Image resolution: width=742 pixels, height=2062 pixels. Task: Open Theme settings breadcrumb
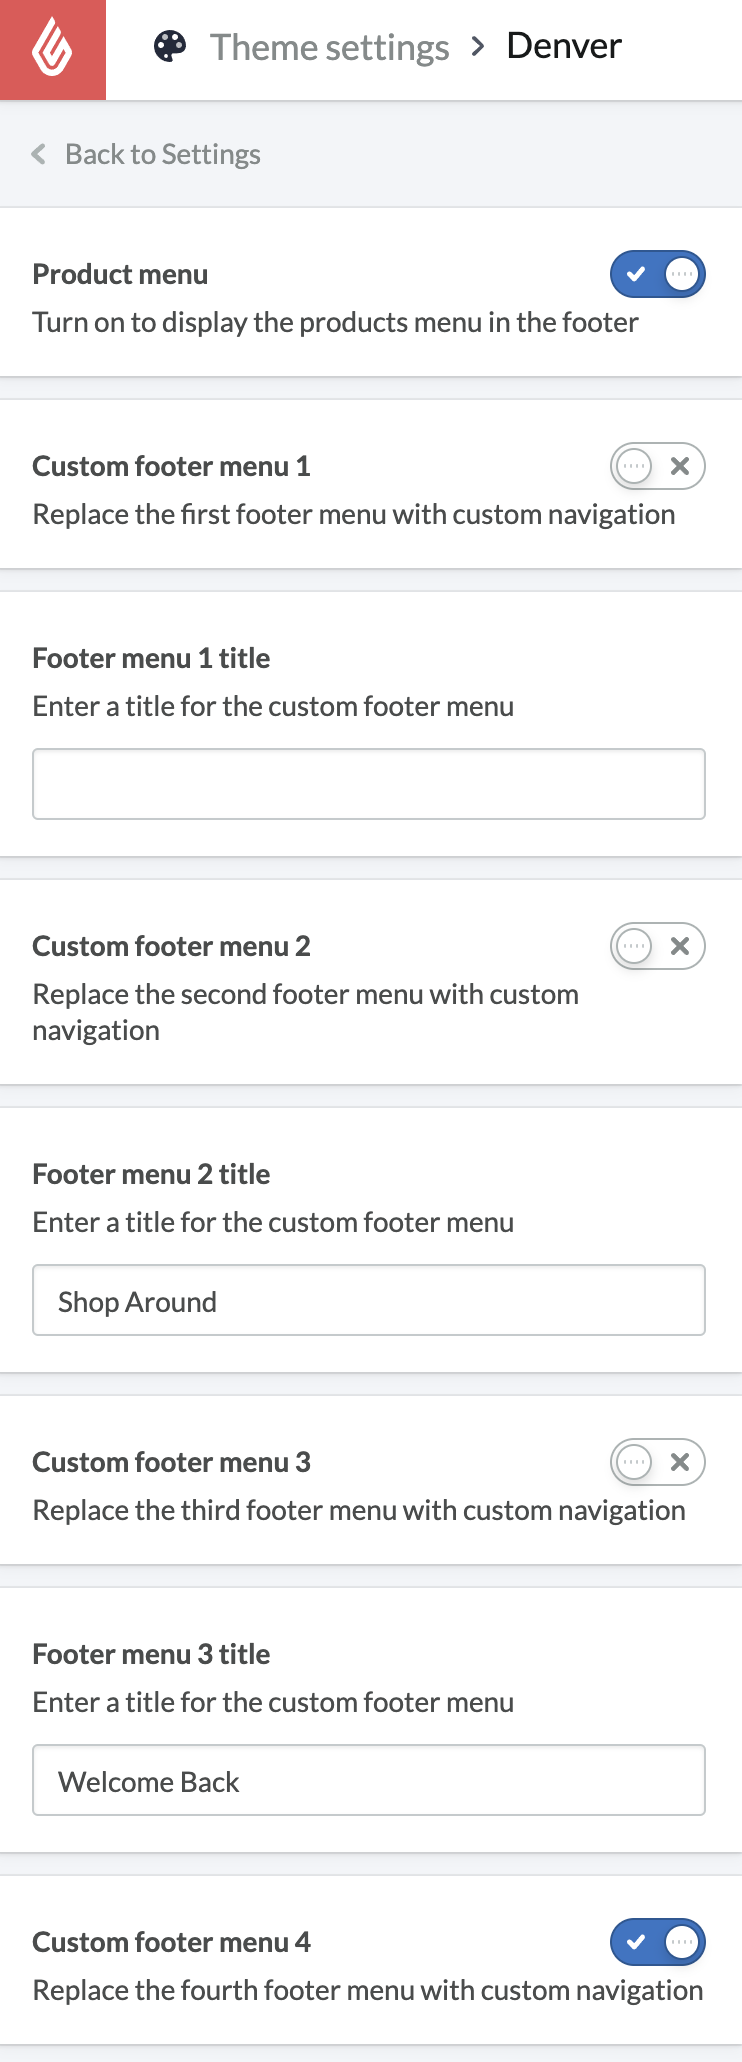coord(329,47)
